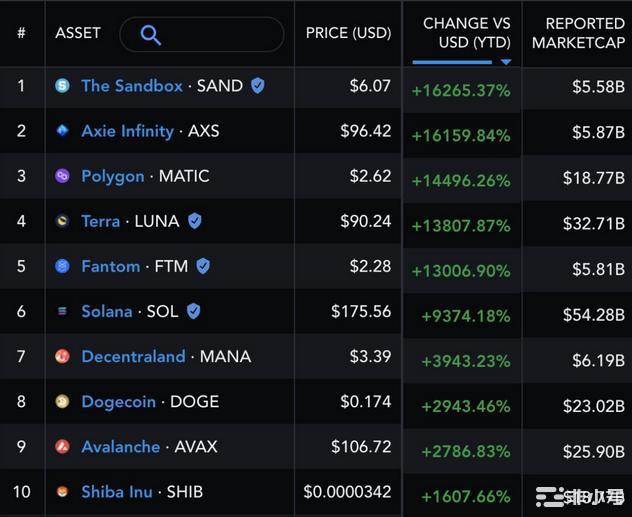Click the Fantom coin logo icon

tap(62, 266)
